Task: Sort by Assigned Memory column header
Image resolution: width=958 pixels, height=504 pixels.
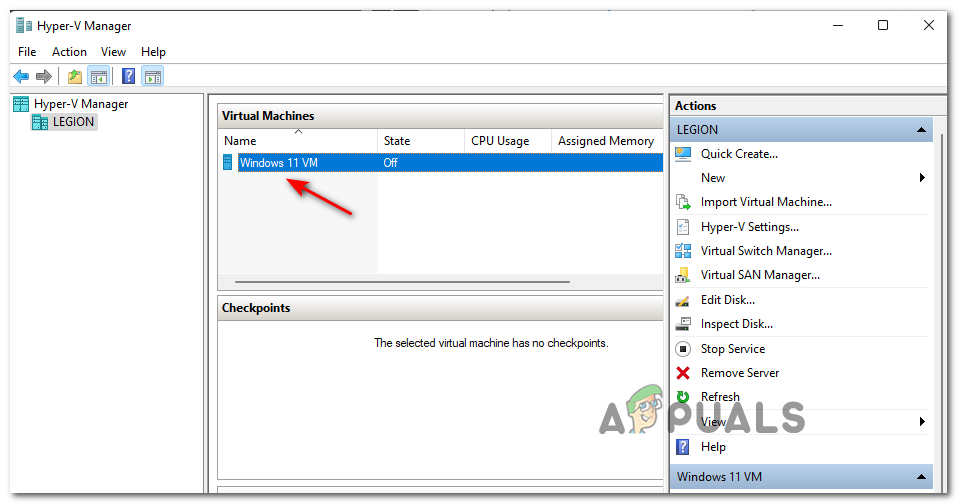Action: click(607, 141)
